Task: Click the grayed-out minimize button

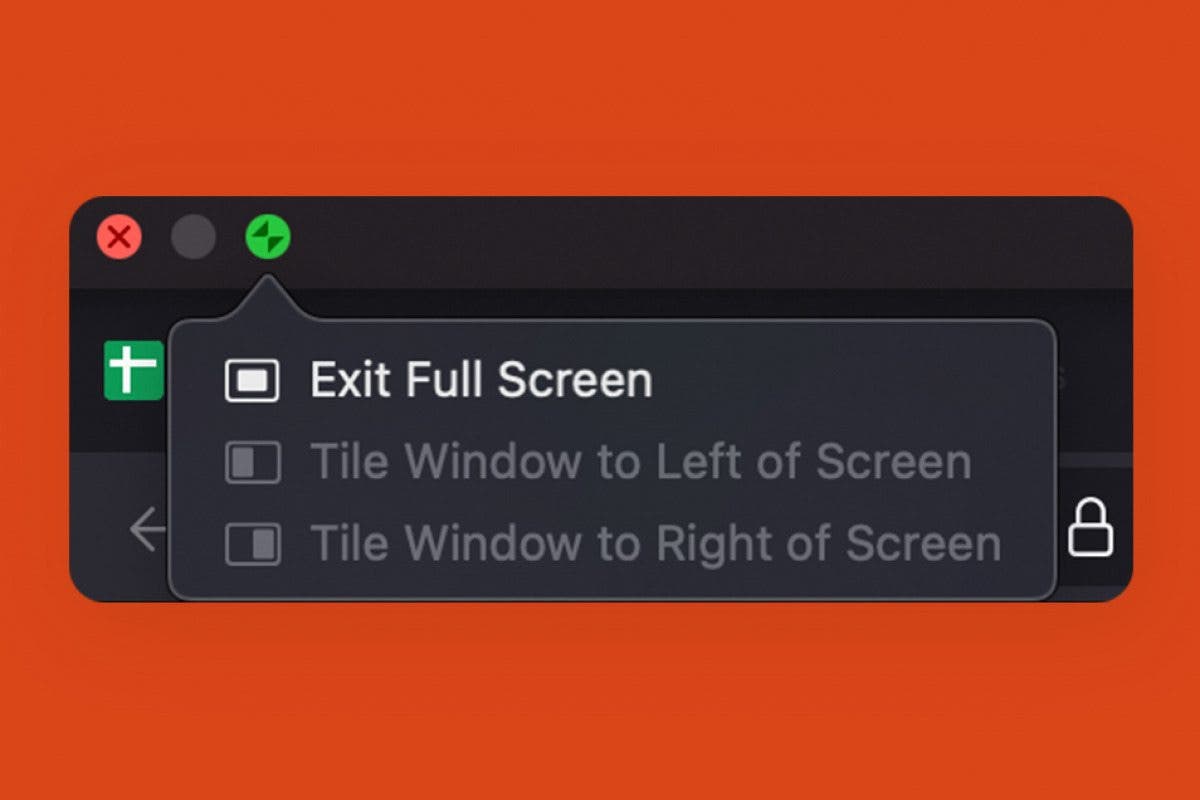Action: [x=193, y=238]
